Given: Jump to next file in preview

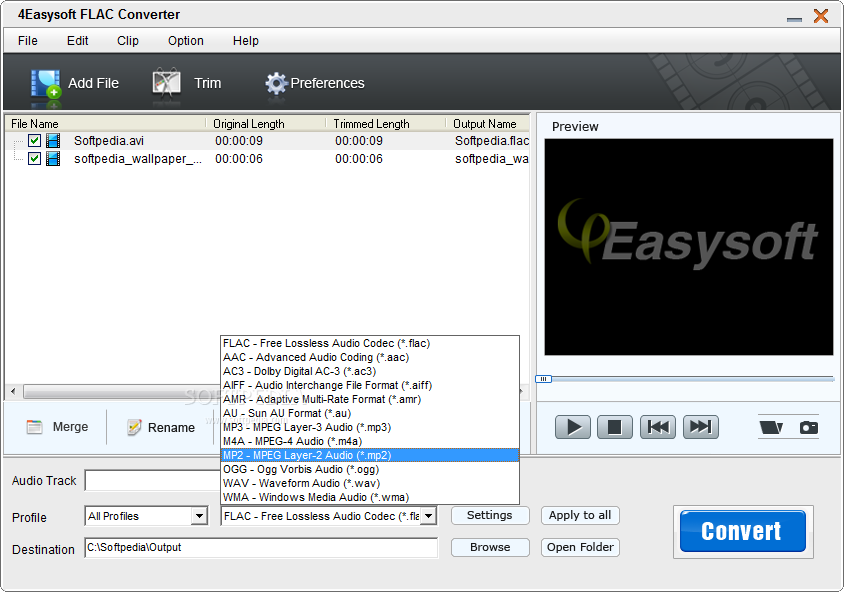Looking at the screenshot, I should point(701,427).
